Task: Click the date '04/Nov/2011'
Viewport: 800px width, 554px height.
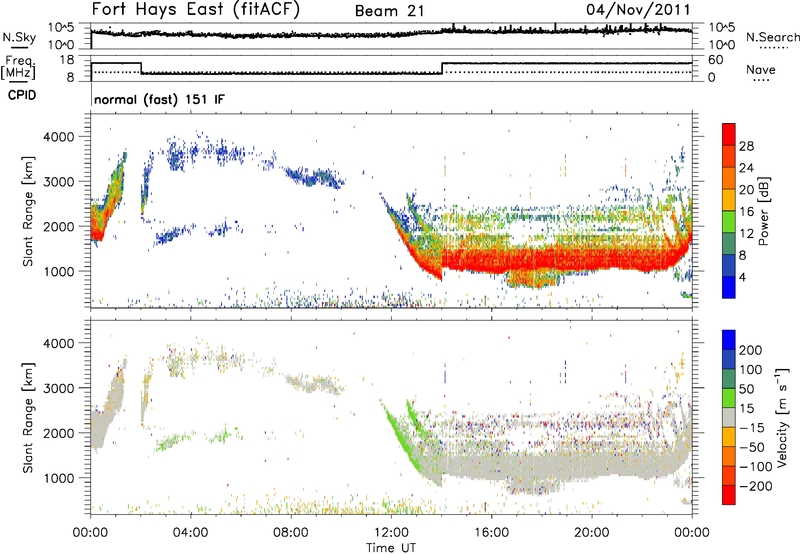Action: [x=638, y=10]
